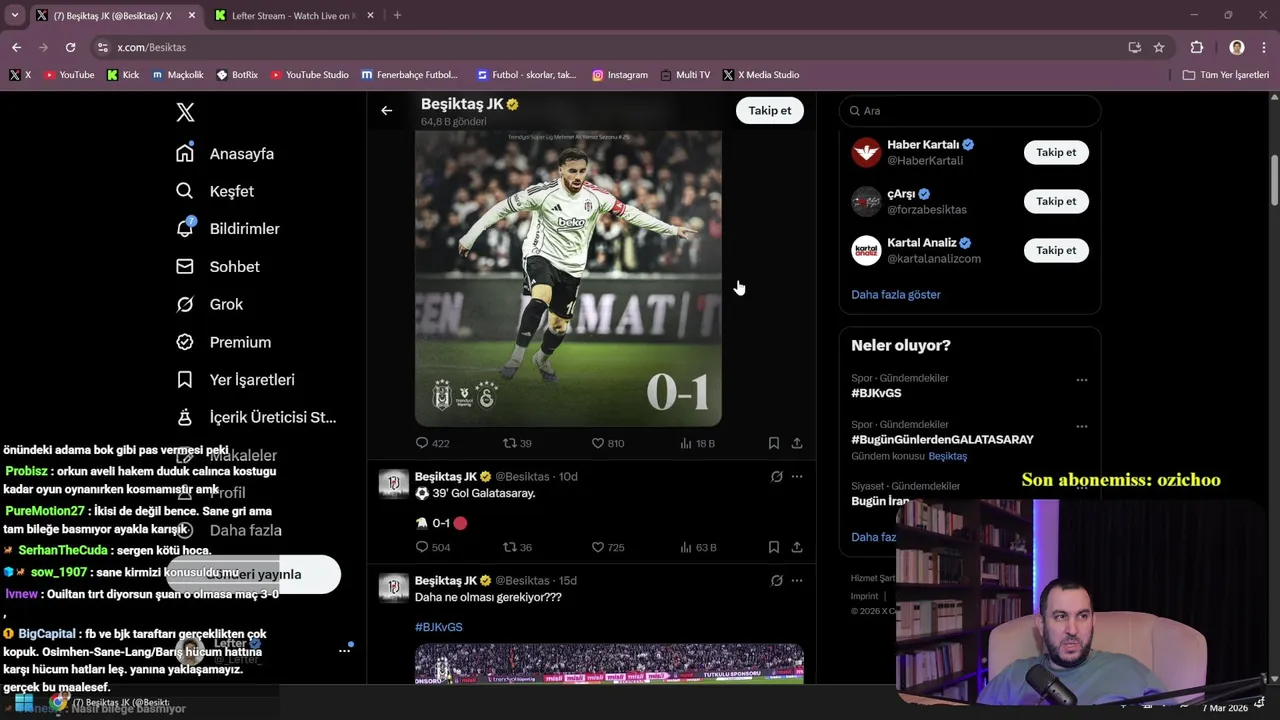Open Yer İşaretleri bookmark icon
Screen dimensions: 1280x720
point(185,380)
